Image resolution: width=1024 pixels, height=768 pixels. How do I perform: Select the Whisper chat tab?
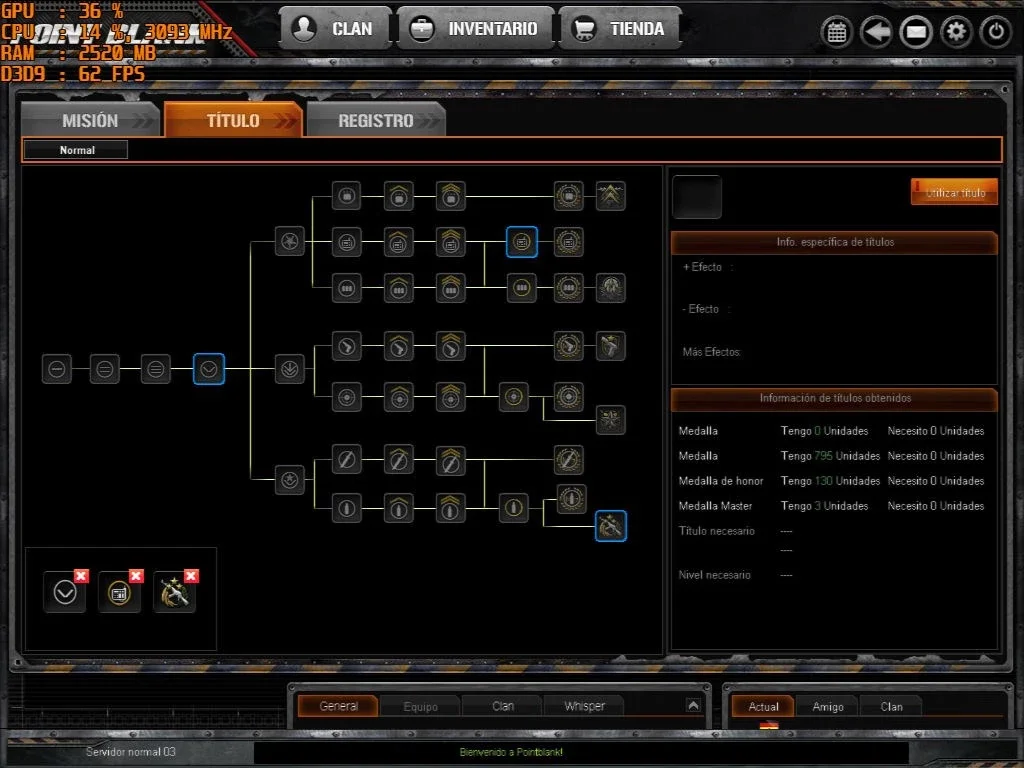point(584,706)
